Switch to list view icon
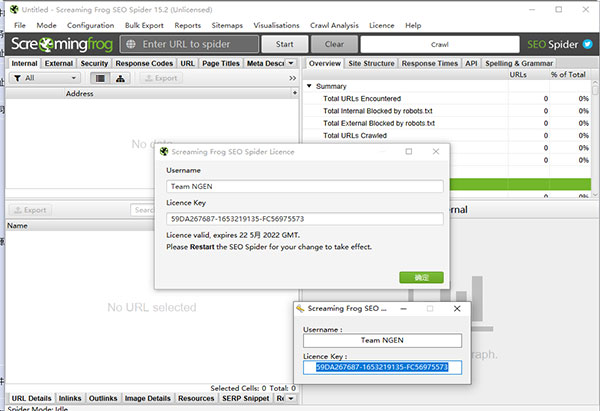The height and width of the screenshot is (411, 600). (100, 78)
